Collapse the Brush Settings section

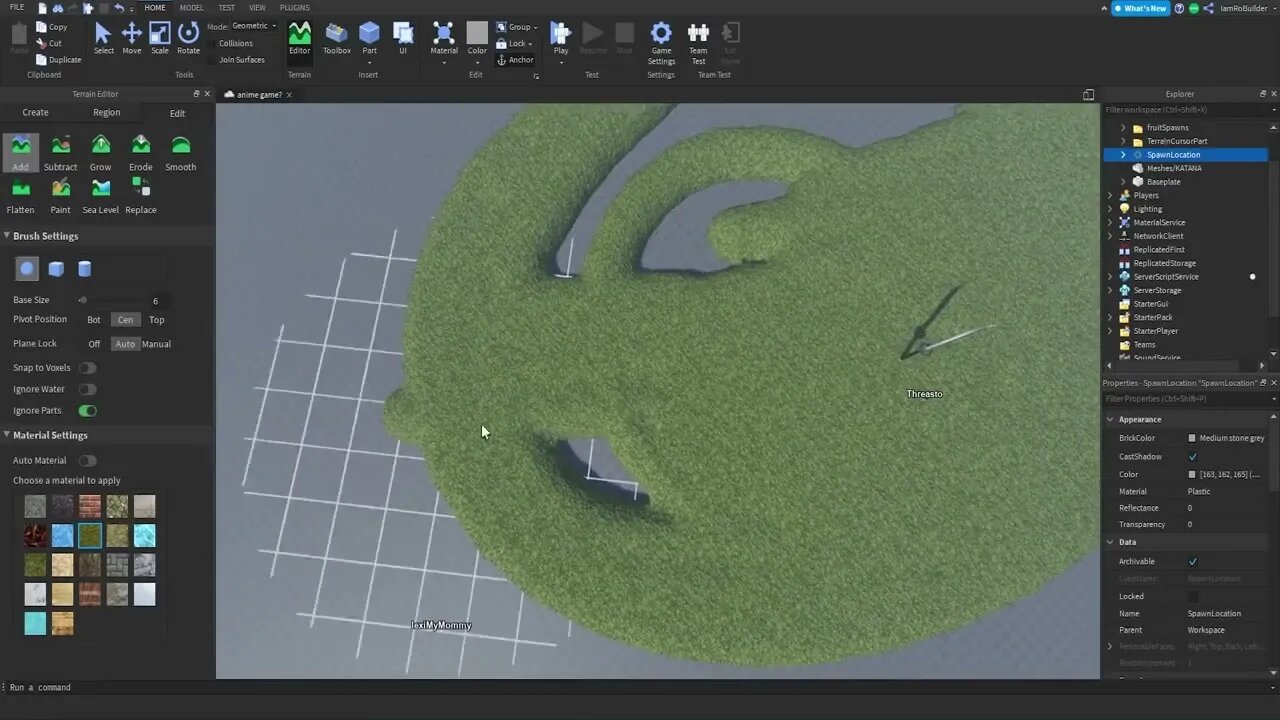pos(7,236)
